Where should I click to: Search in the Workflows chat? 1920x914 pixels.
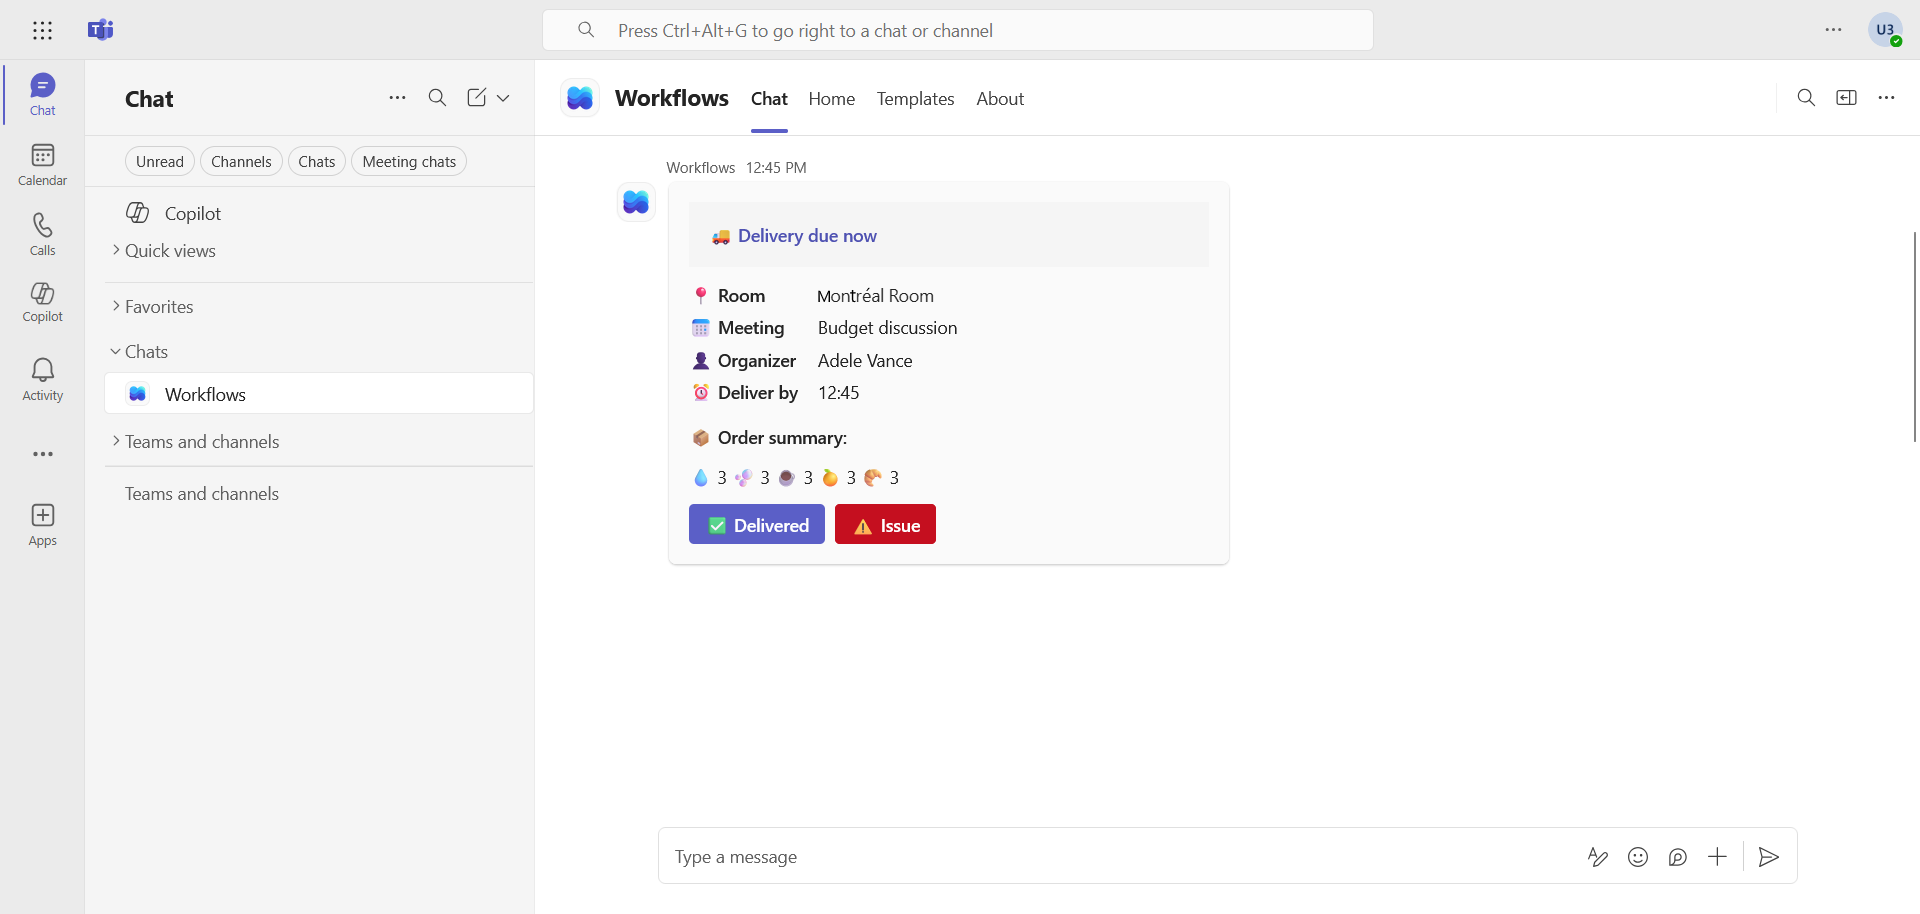click(x=1806, y=98)
